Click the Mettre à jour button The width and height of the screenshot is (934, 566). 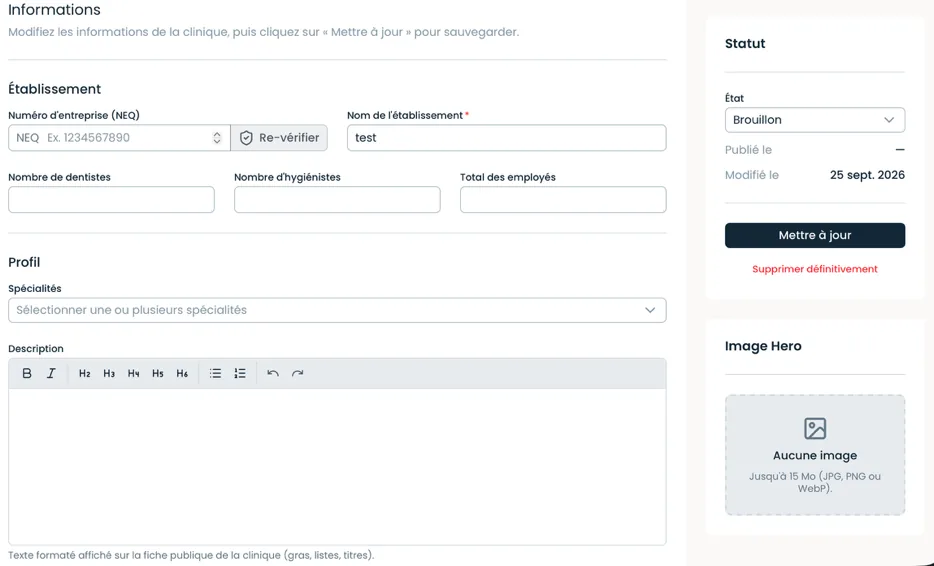point(815,235)
